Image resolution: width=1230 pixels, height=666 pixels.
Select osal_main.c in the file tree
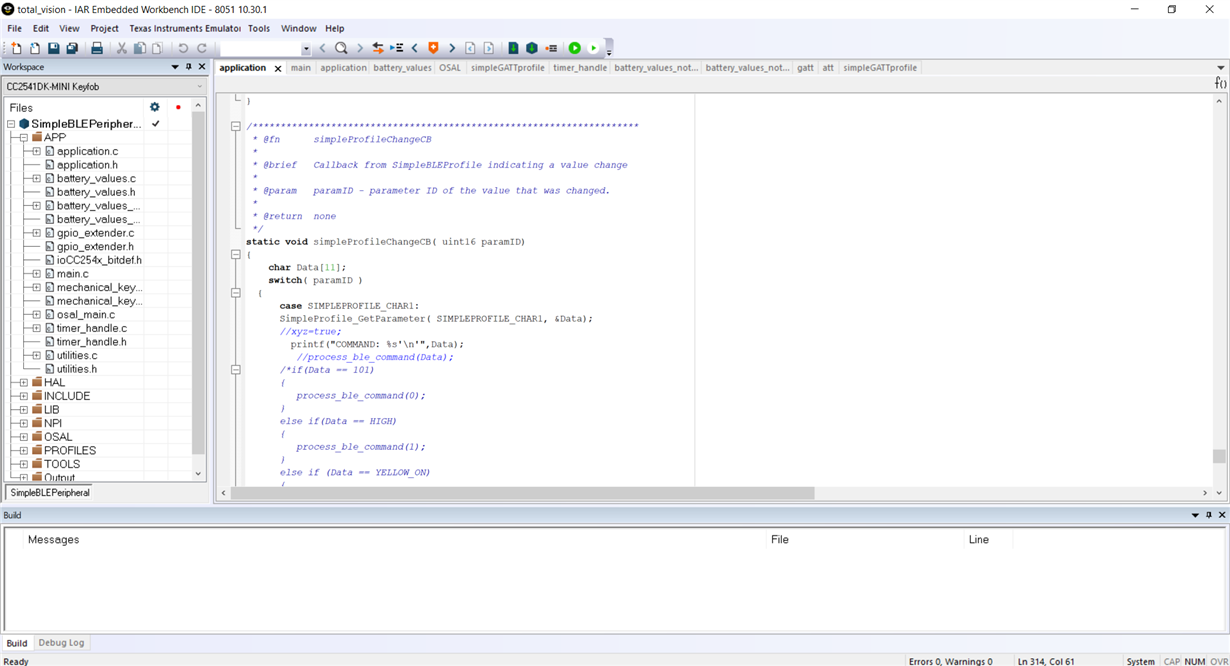(x=86, y=315)
